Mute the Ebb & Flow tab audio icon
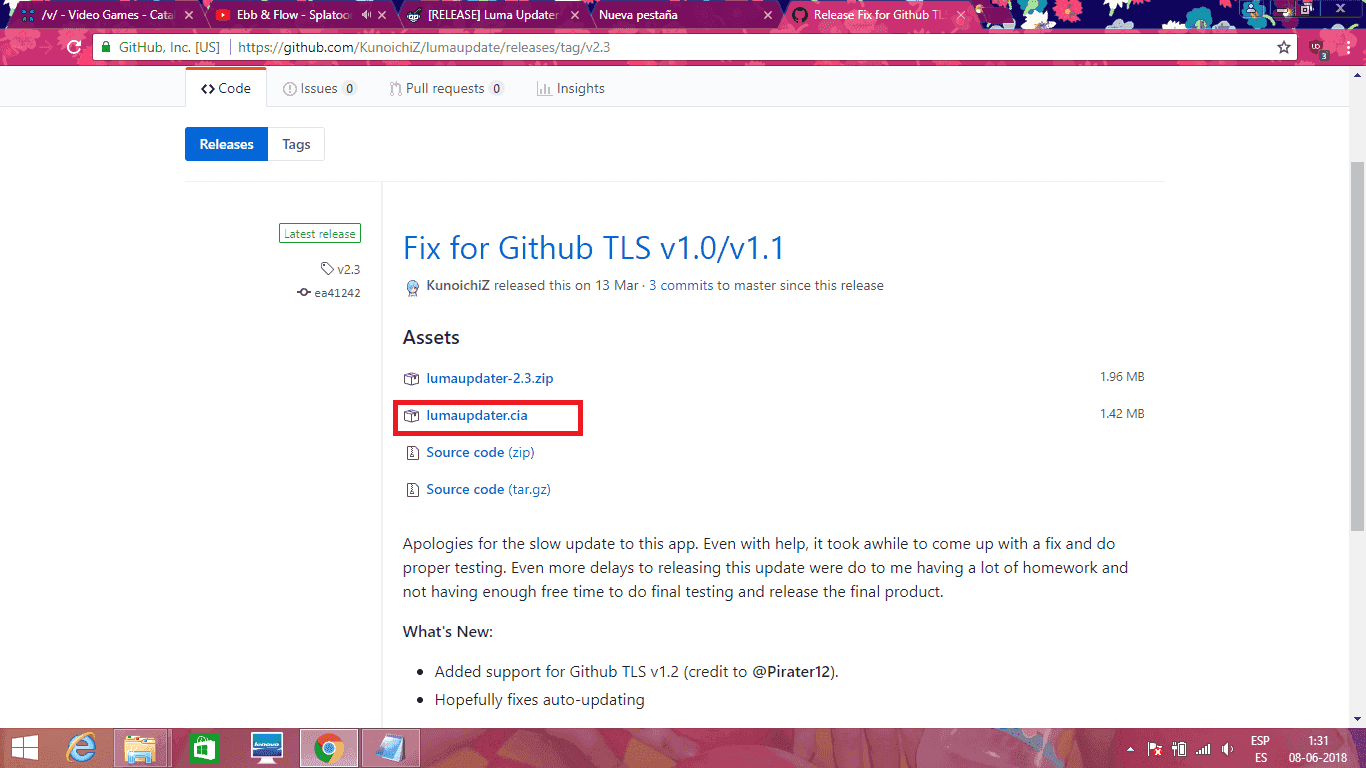This screenshot has height=768, width=1366. point(367,15)
